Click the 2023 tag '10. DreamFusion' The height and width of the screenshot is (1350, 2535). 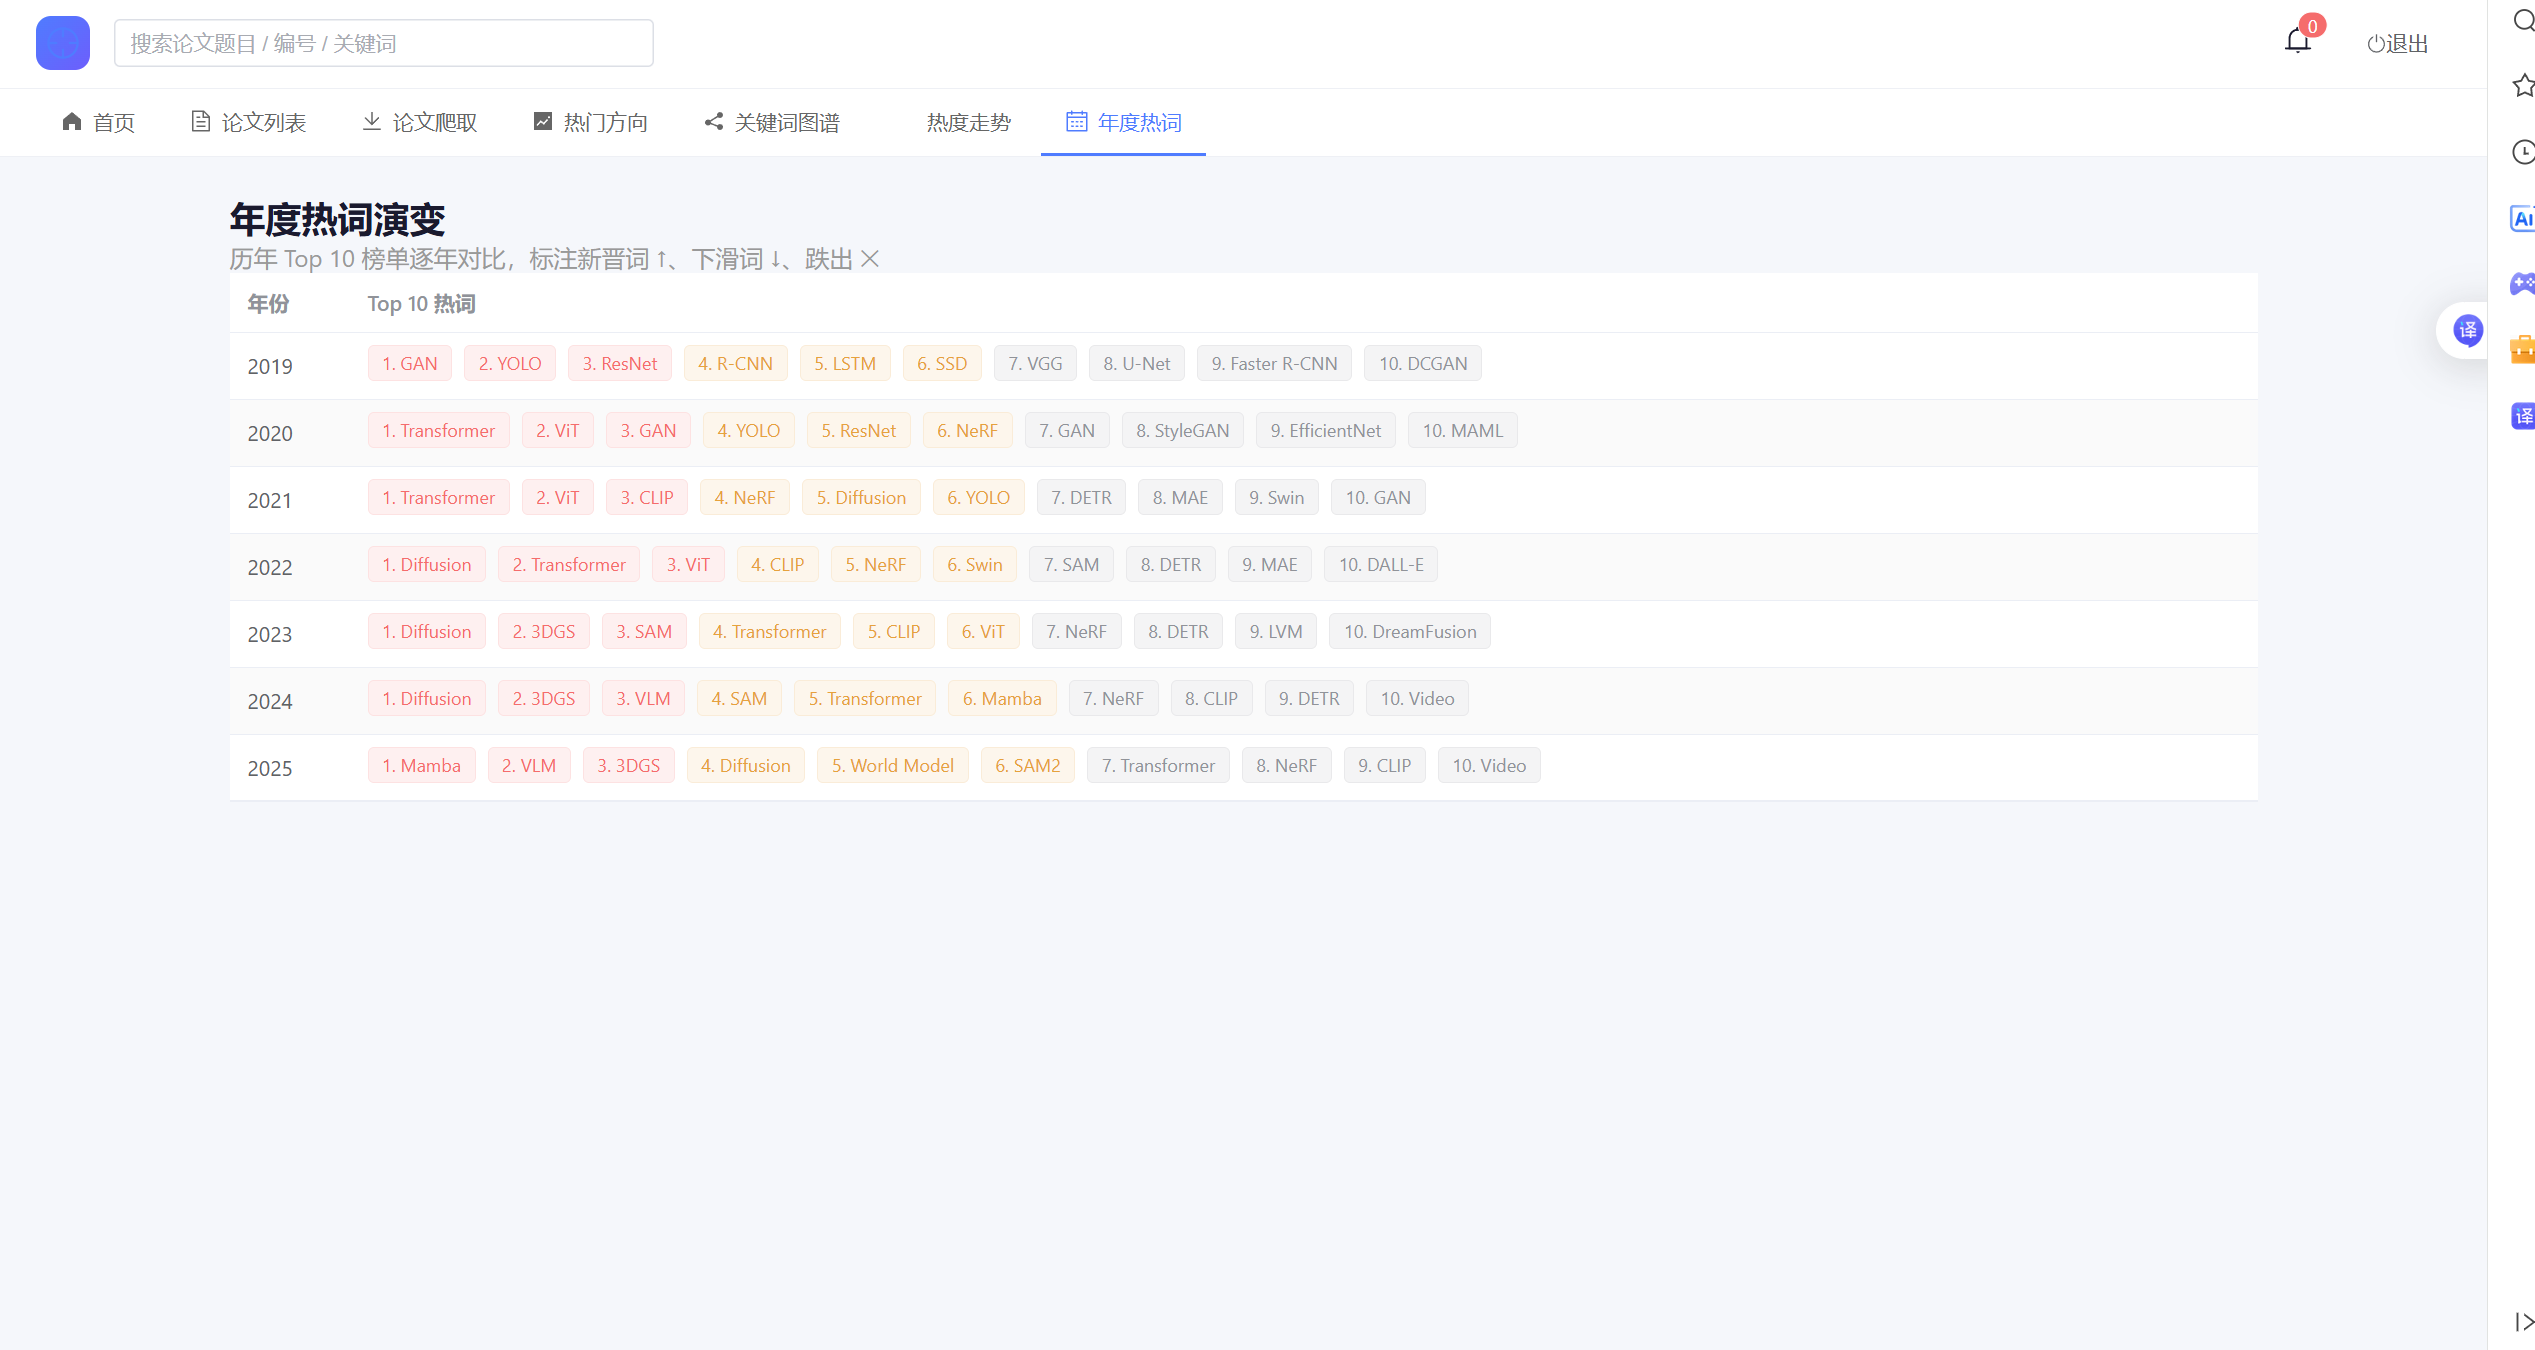pyautogui.click(x=1410, y=632)
